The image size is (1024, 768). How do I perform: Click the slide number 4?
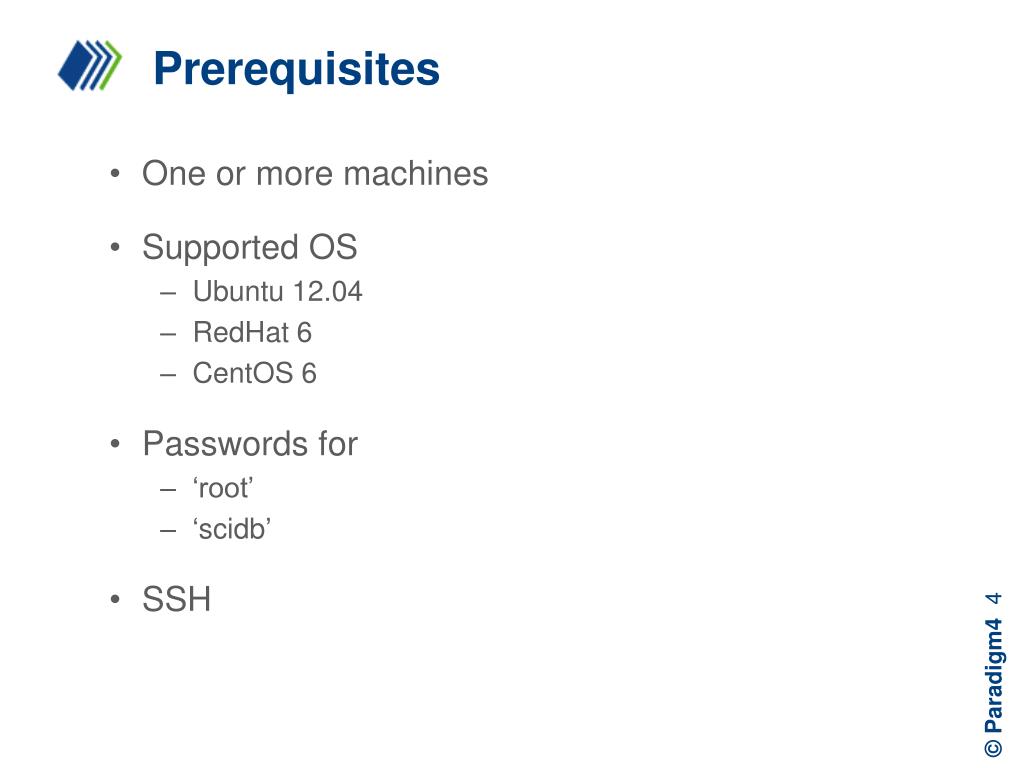pos(993,599)
